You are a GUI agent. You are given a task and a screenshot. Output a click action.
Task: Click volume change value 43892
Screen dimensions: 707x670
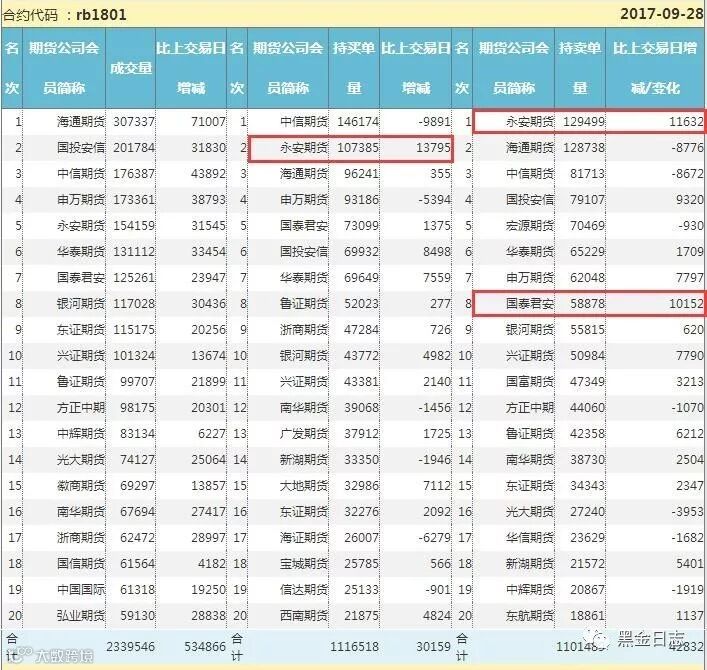pyautogui.click(x=208, y=174)
